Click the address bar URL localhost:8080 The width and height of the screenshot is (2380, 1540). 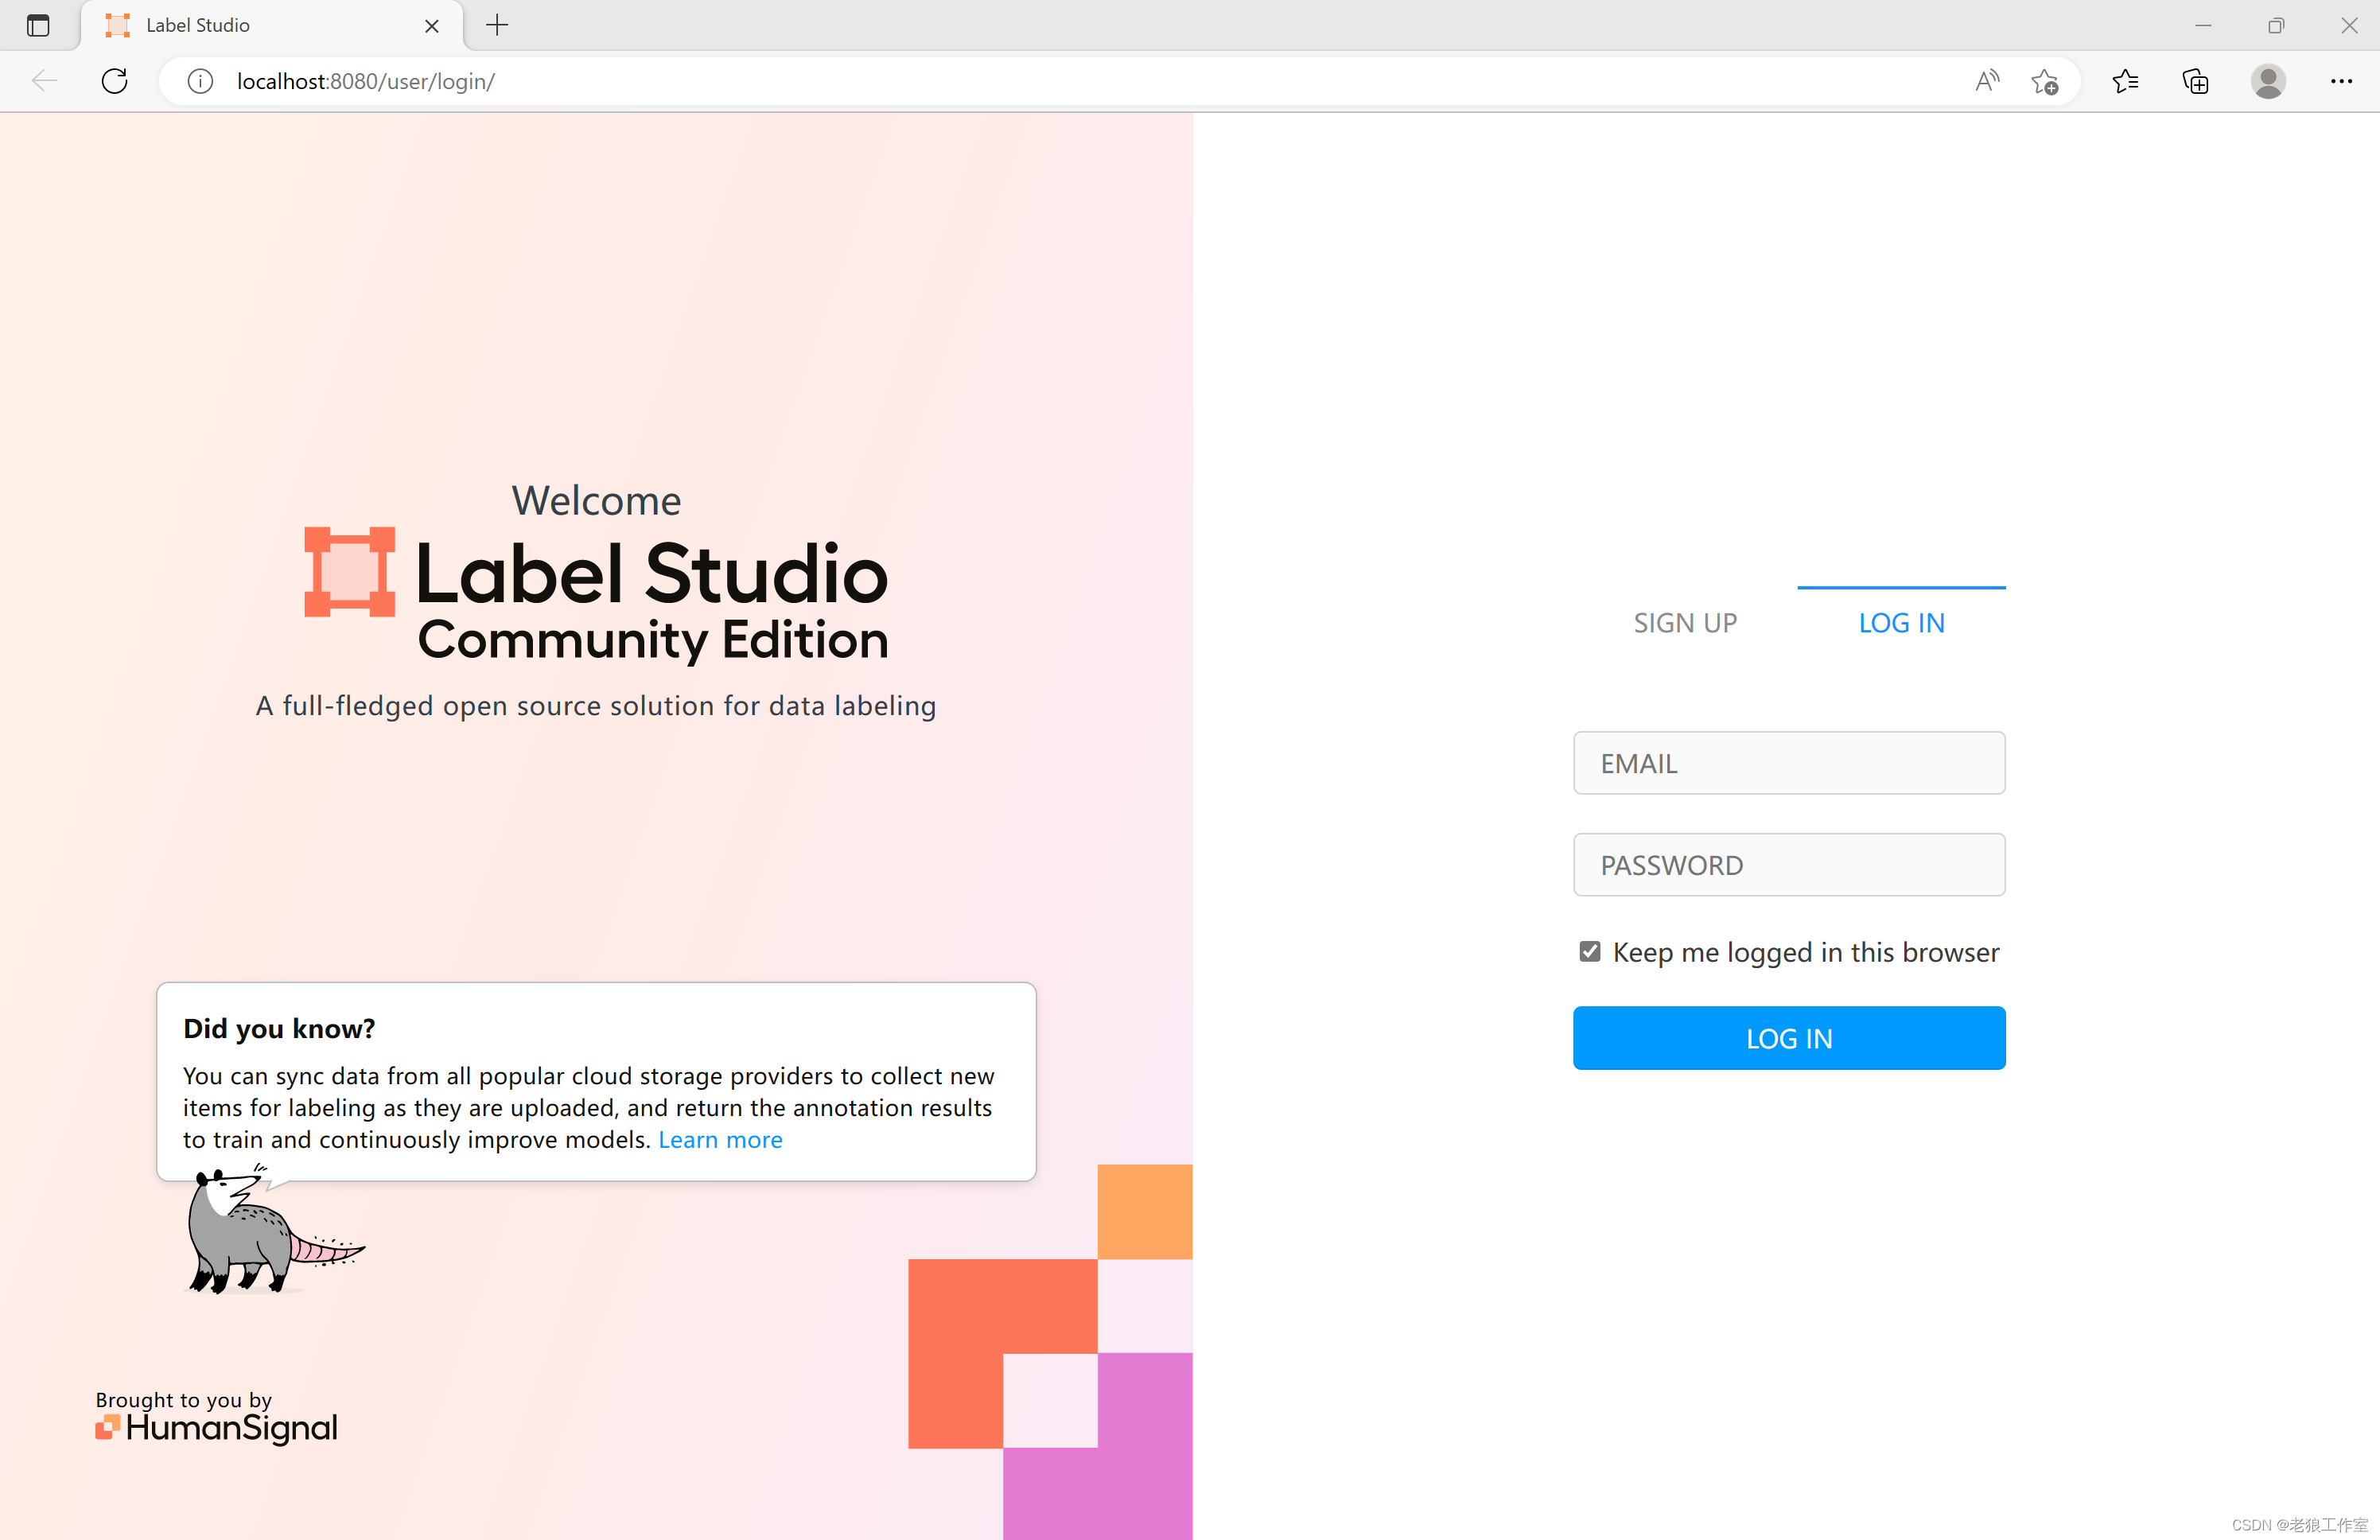tap(365, 81)
